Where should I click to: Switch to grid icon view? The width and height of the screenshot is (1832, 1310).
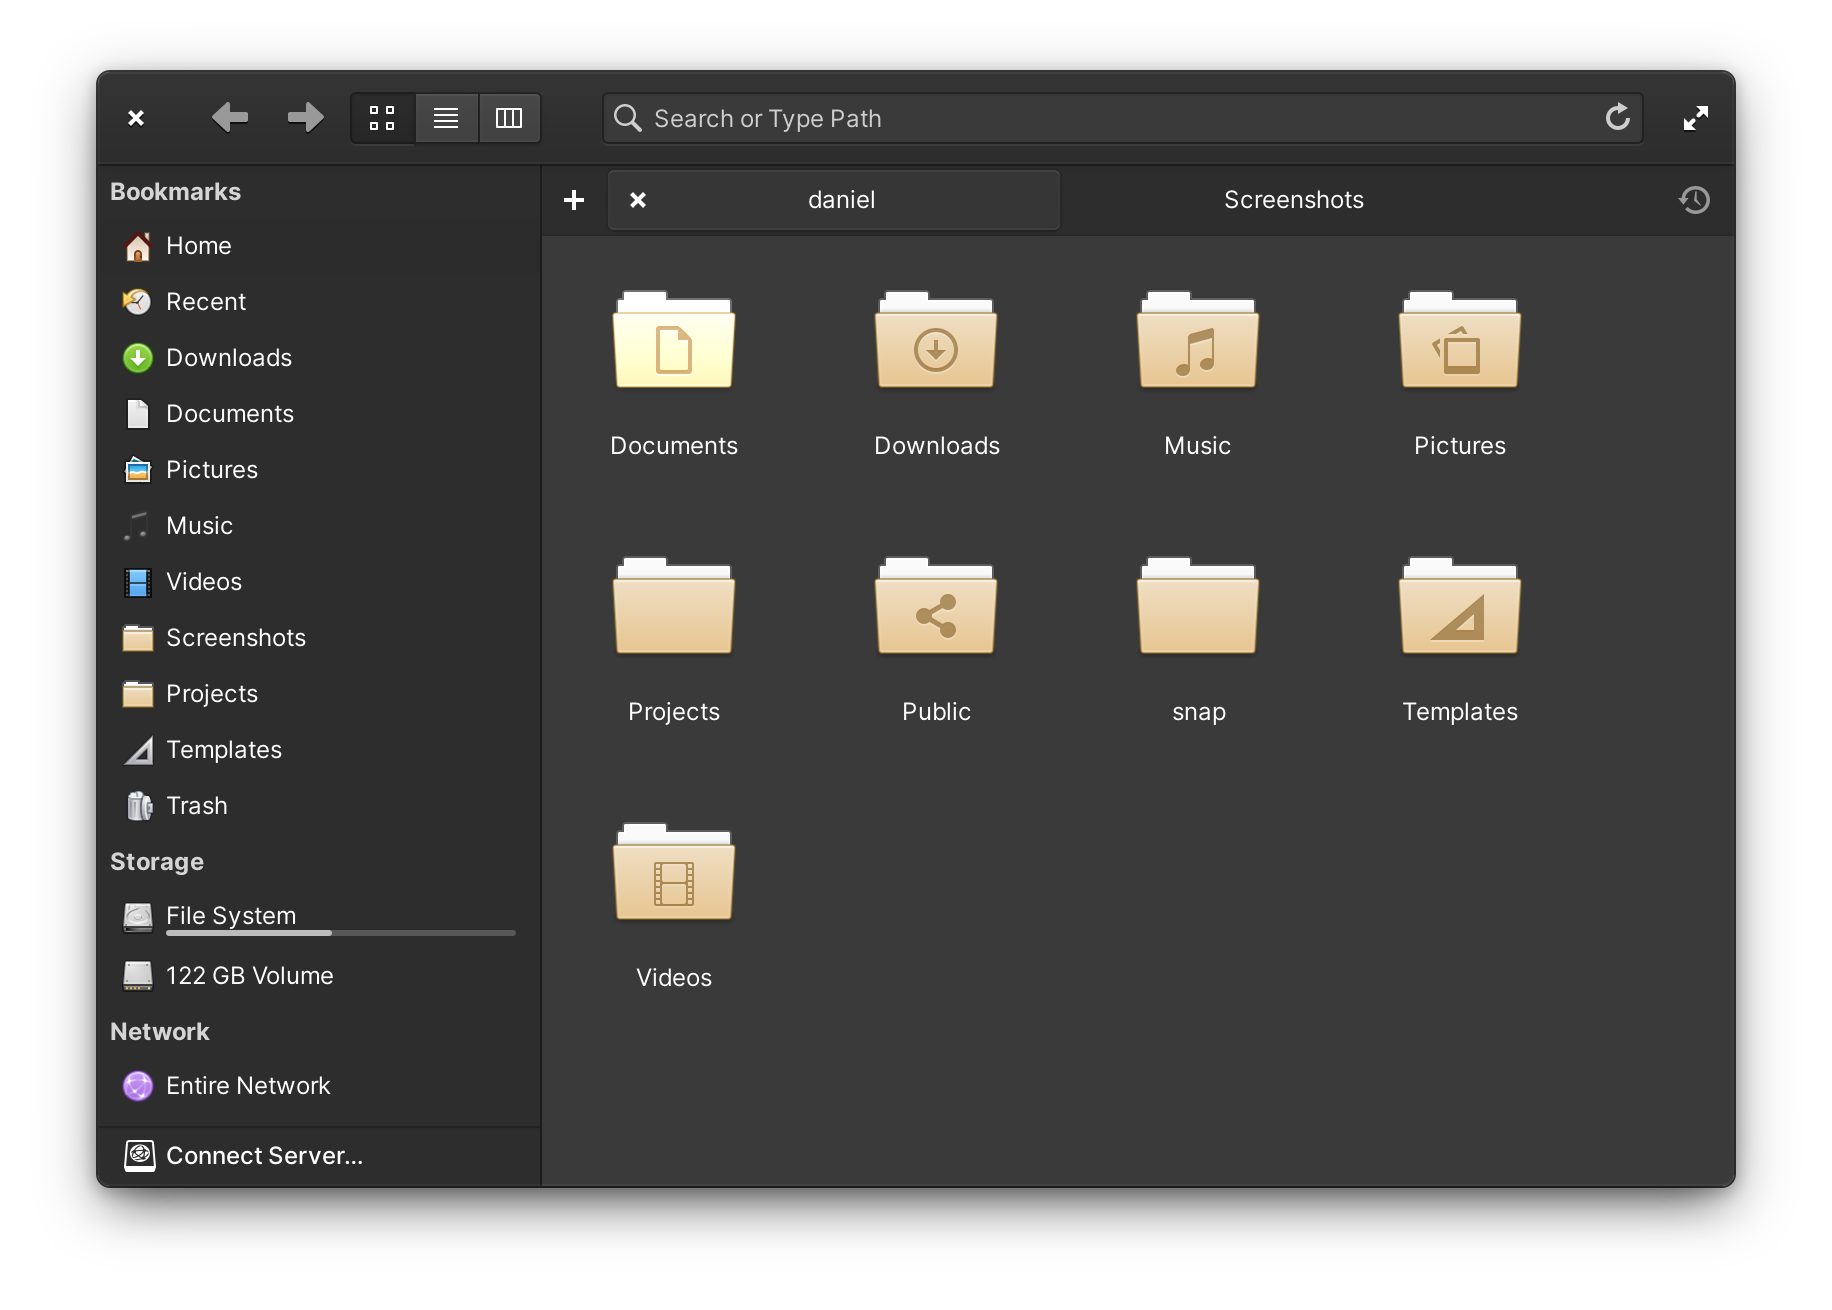tap(382, 118)
